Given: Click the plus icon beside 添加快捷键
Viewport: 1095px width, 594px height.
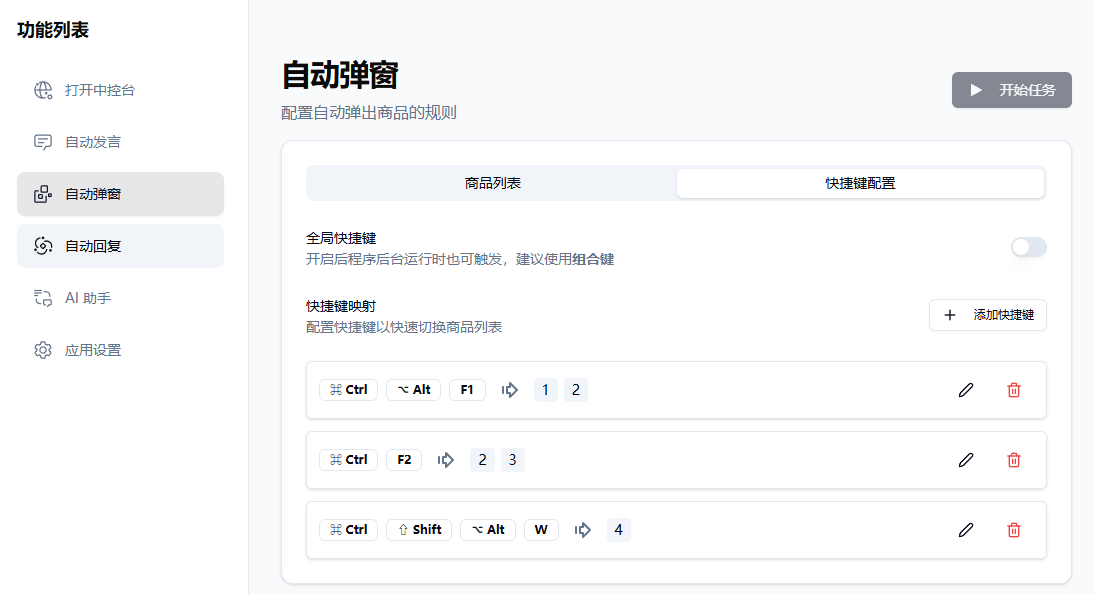Looking at the screenshot, I should tap(949, 315).
